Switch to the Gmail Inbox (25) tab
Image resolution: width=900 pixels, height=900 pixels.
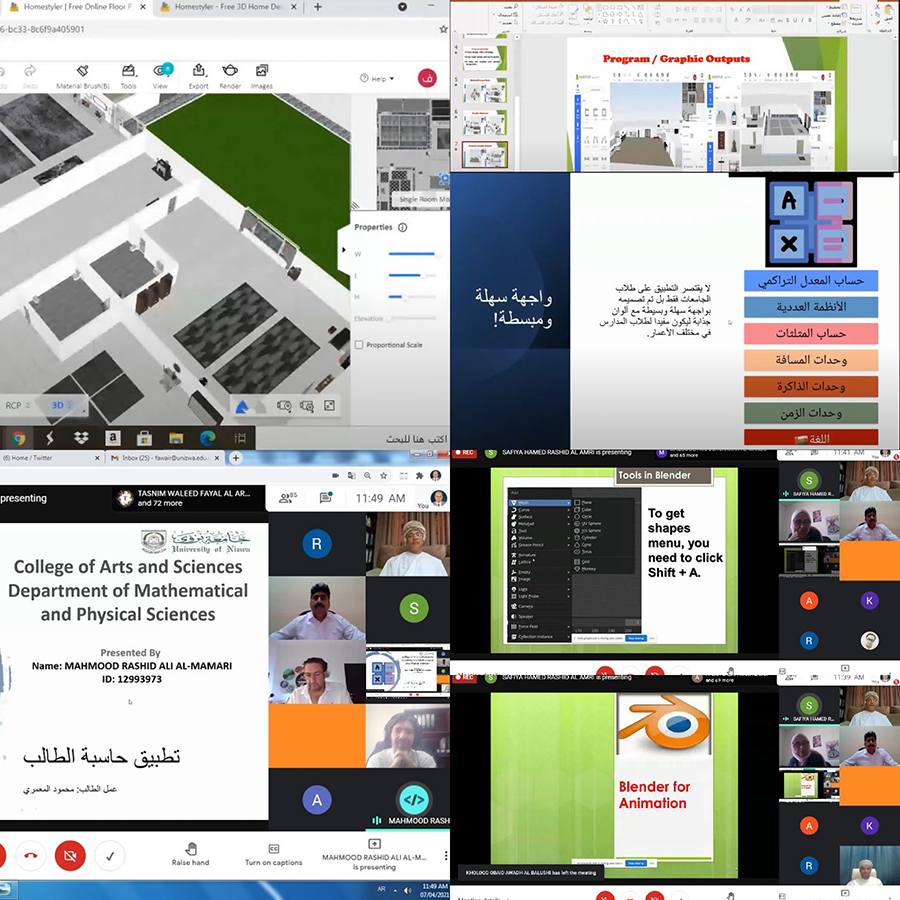point(165,458)
